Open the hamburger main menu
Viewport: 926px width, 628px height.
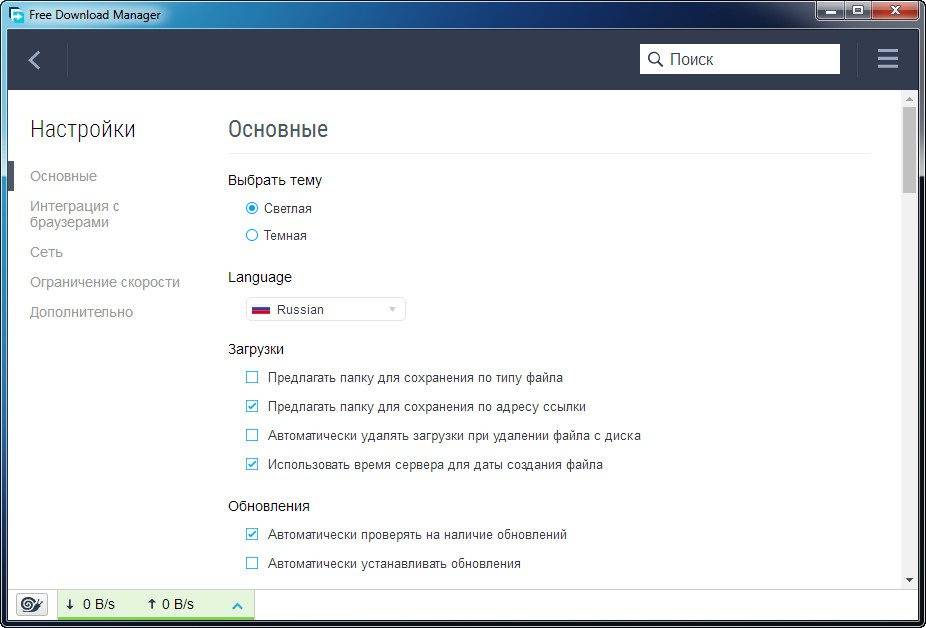(888, 59)
